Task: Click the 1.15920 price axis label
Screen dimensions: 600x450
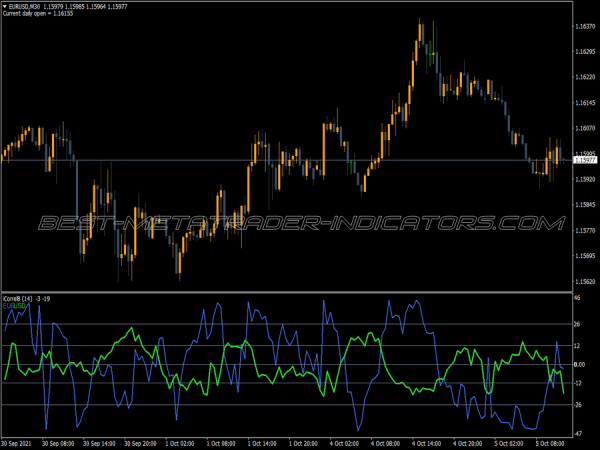Action: pyautogui.click(x=585, y=179)
